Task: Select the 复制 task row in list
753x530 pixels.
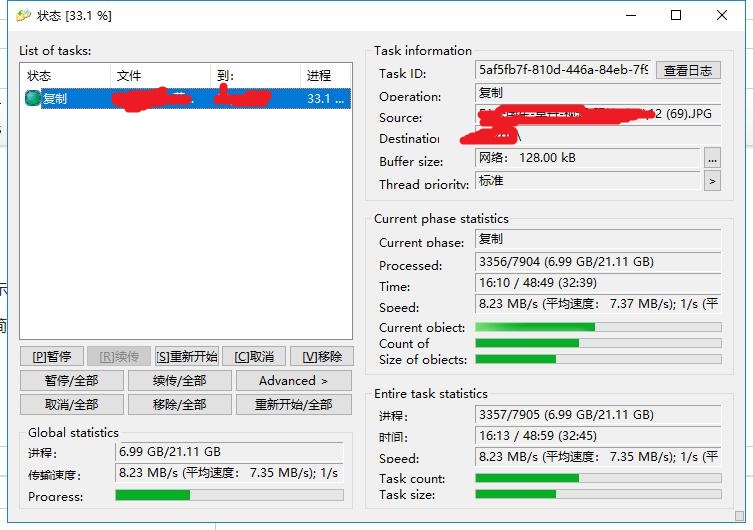Action: click(185, 98)
